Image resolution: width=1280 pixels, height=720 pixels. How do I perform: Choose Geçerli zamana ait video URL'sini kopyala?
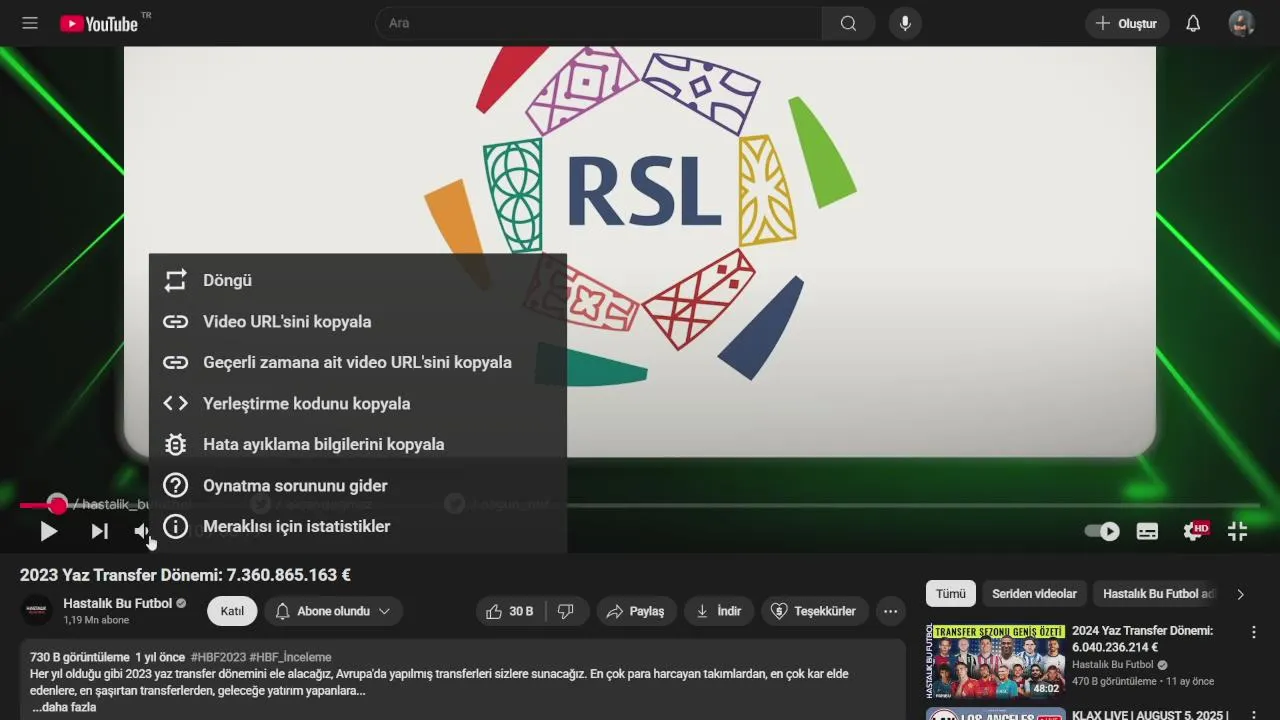coord(358,363)
